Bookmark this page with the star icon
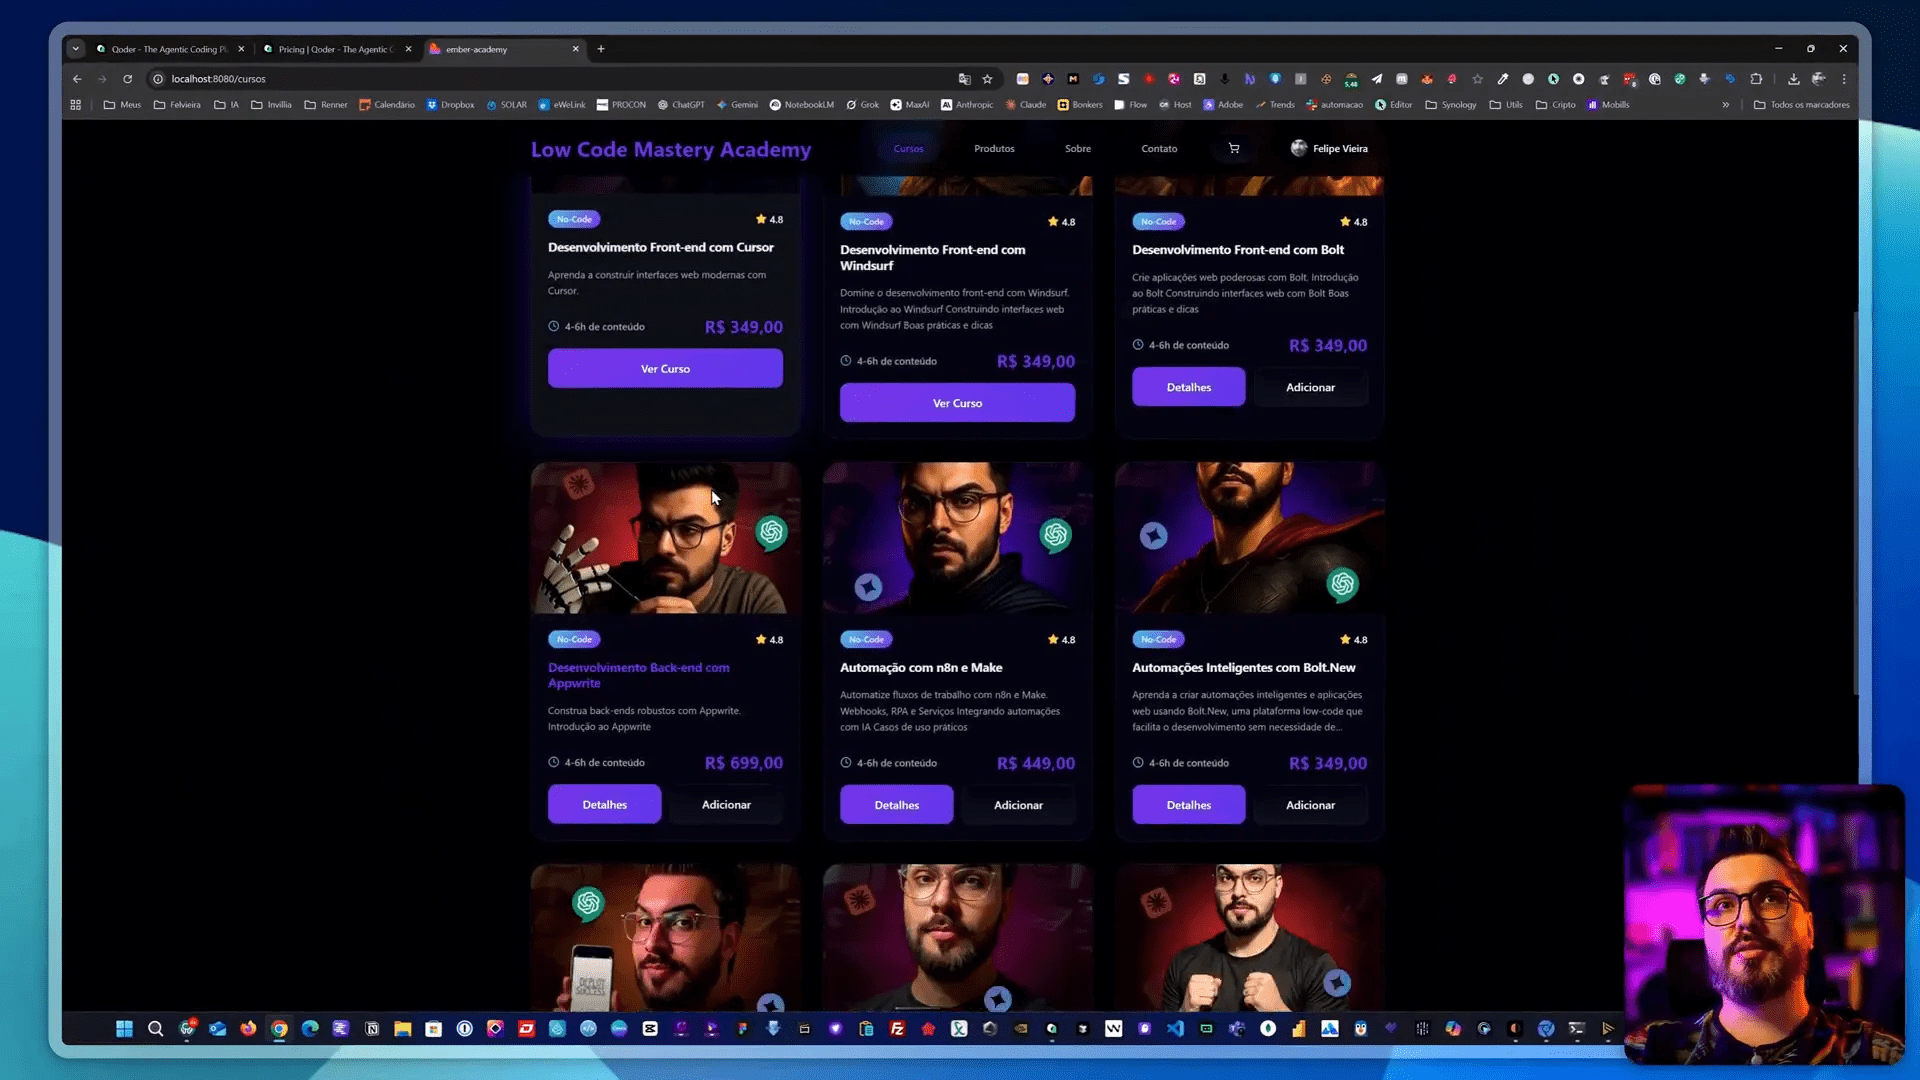This screenshot has height=1080, width=1920. pos(987,79)
